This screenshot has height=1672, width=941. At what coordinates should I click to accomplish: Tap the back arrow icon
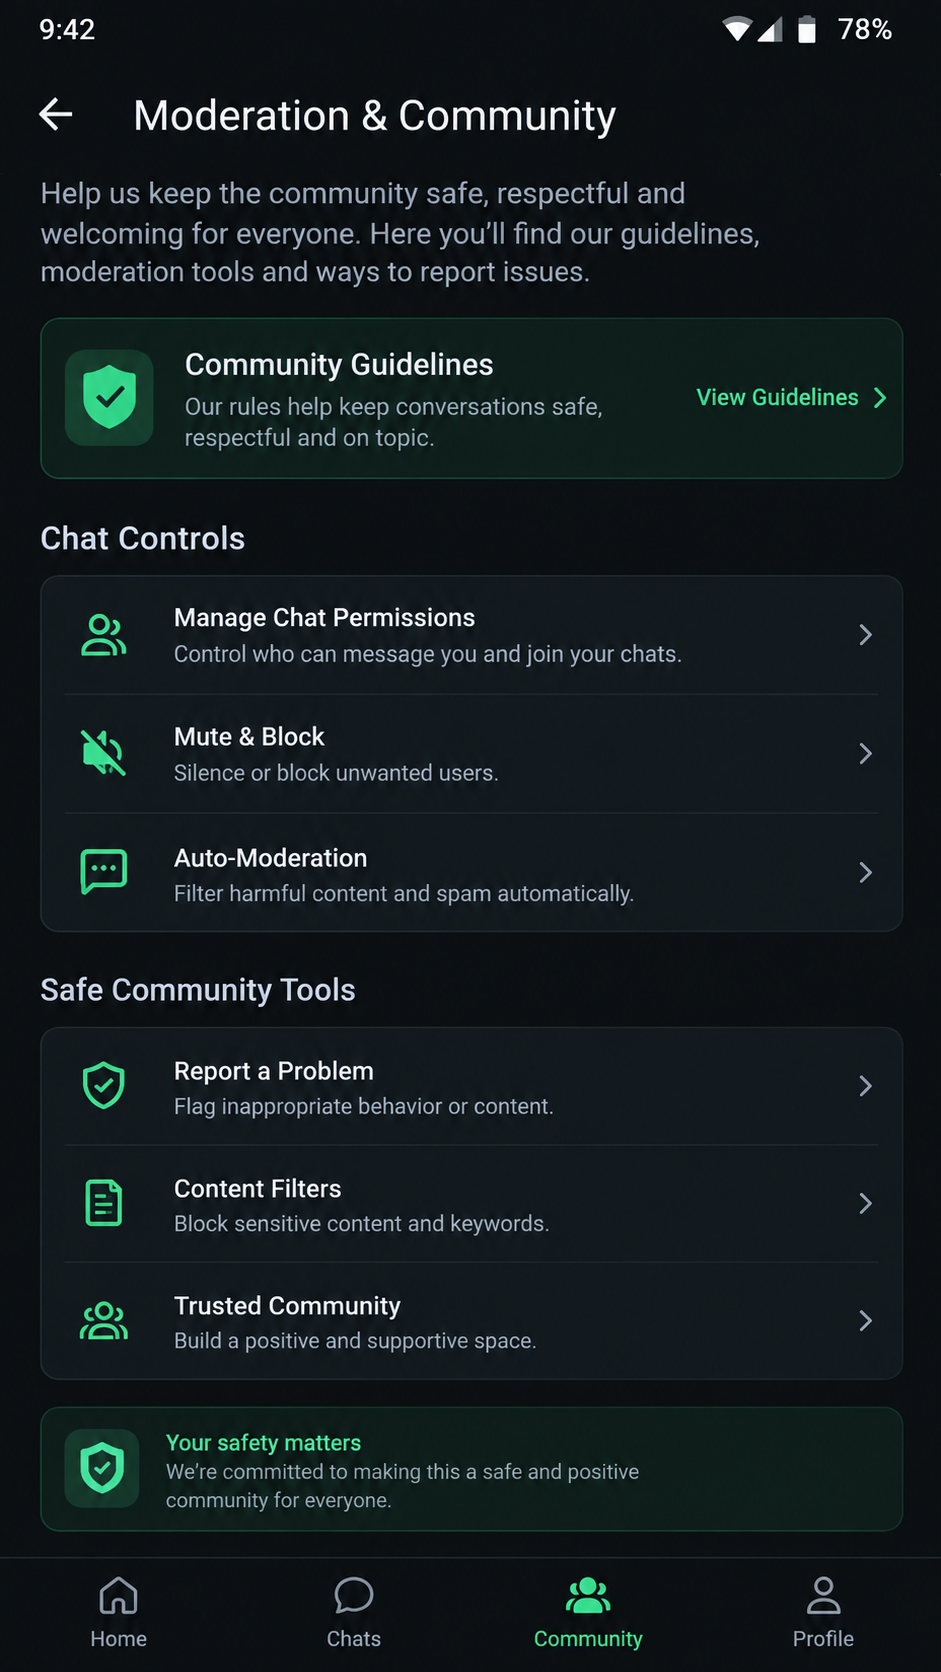pos(56,115)
